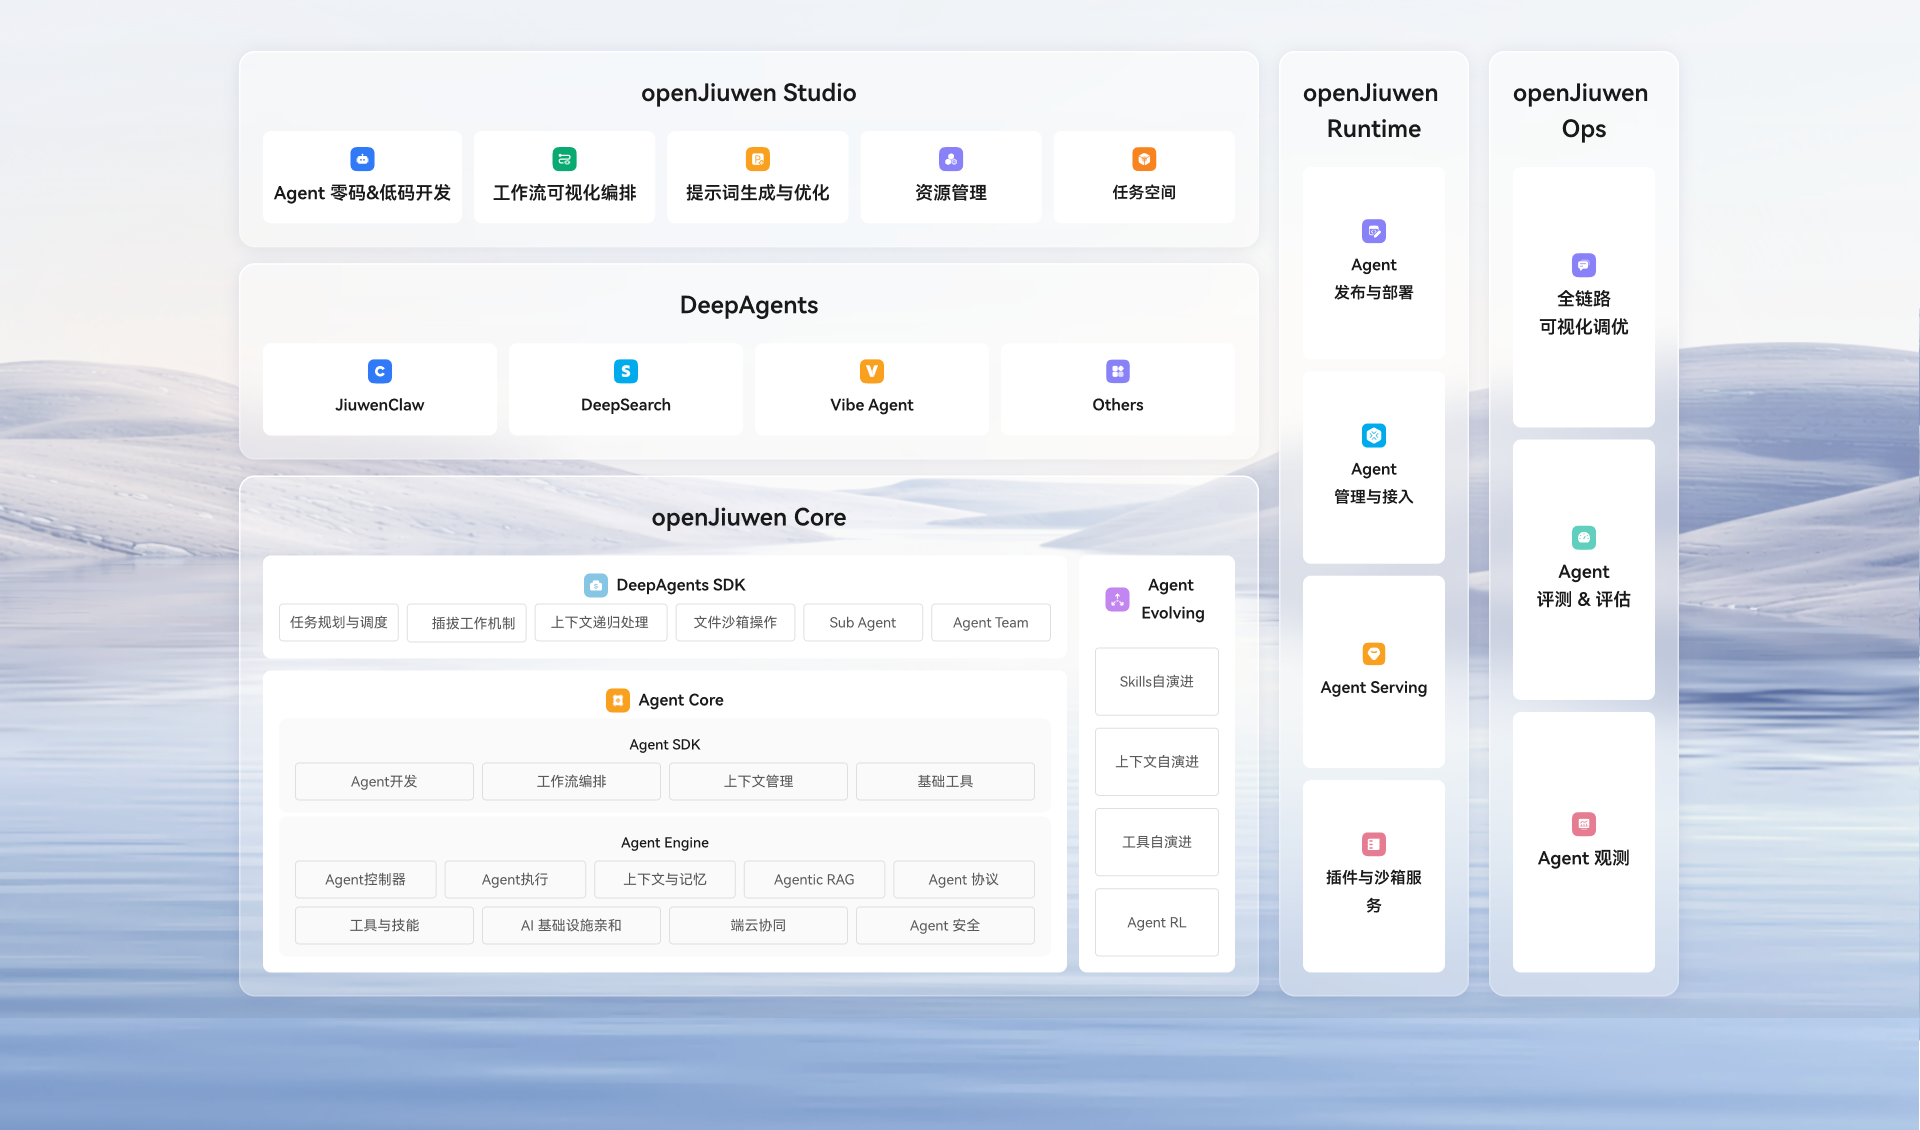
Task: Click the 全链路可视化调优 card
Action: [1583, 297]
